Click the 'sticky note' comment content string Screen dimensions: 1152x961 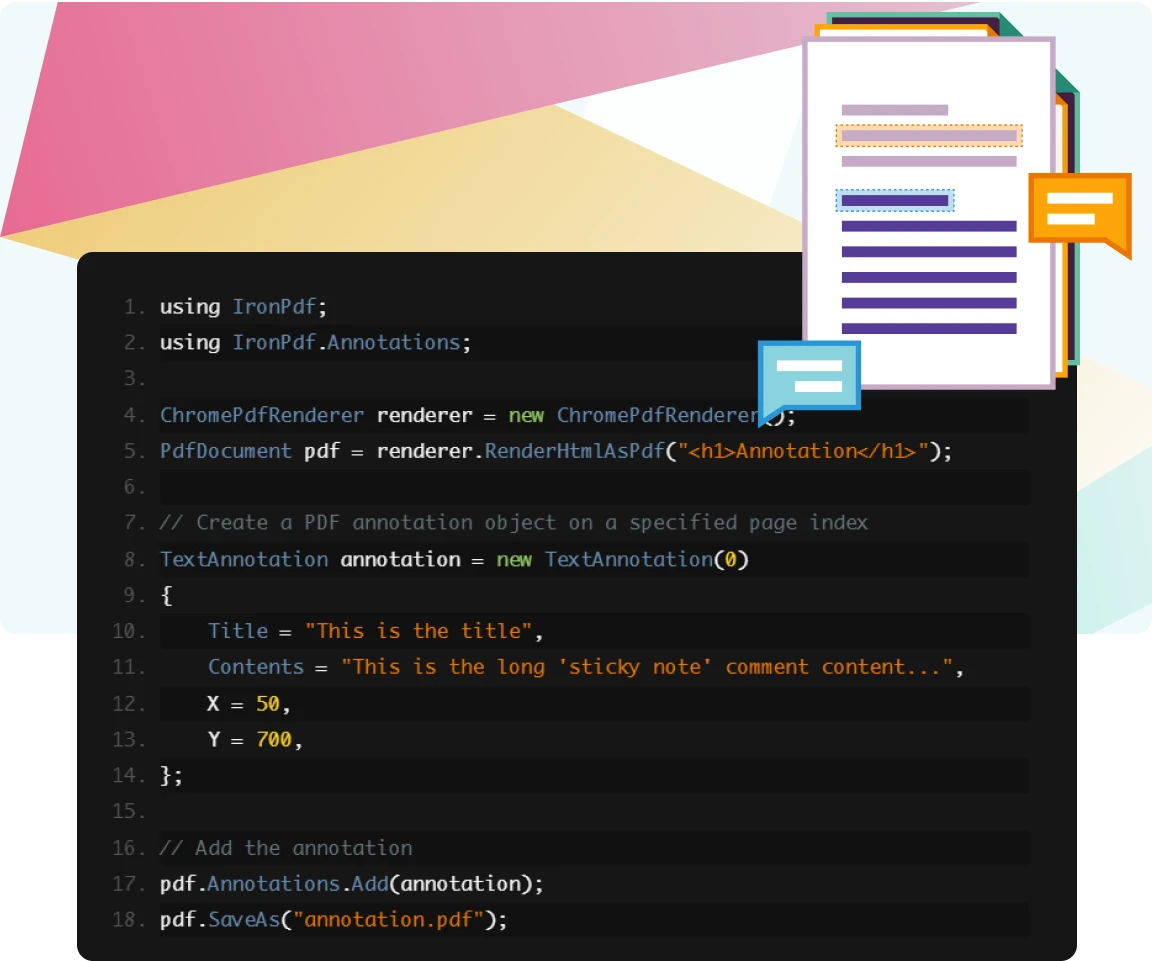tap(647, 667)
